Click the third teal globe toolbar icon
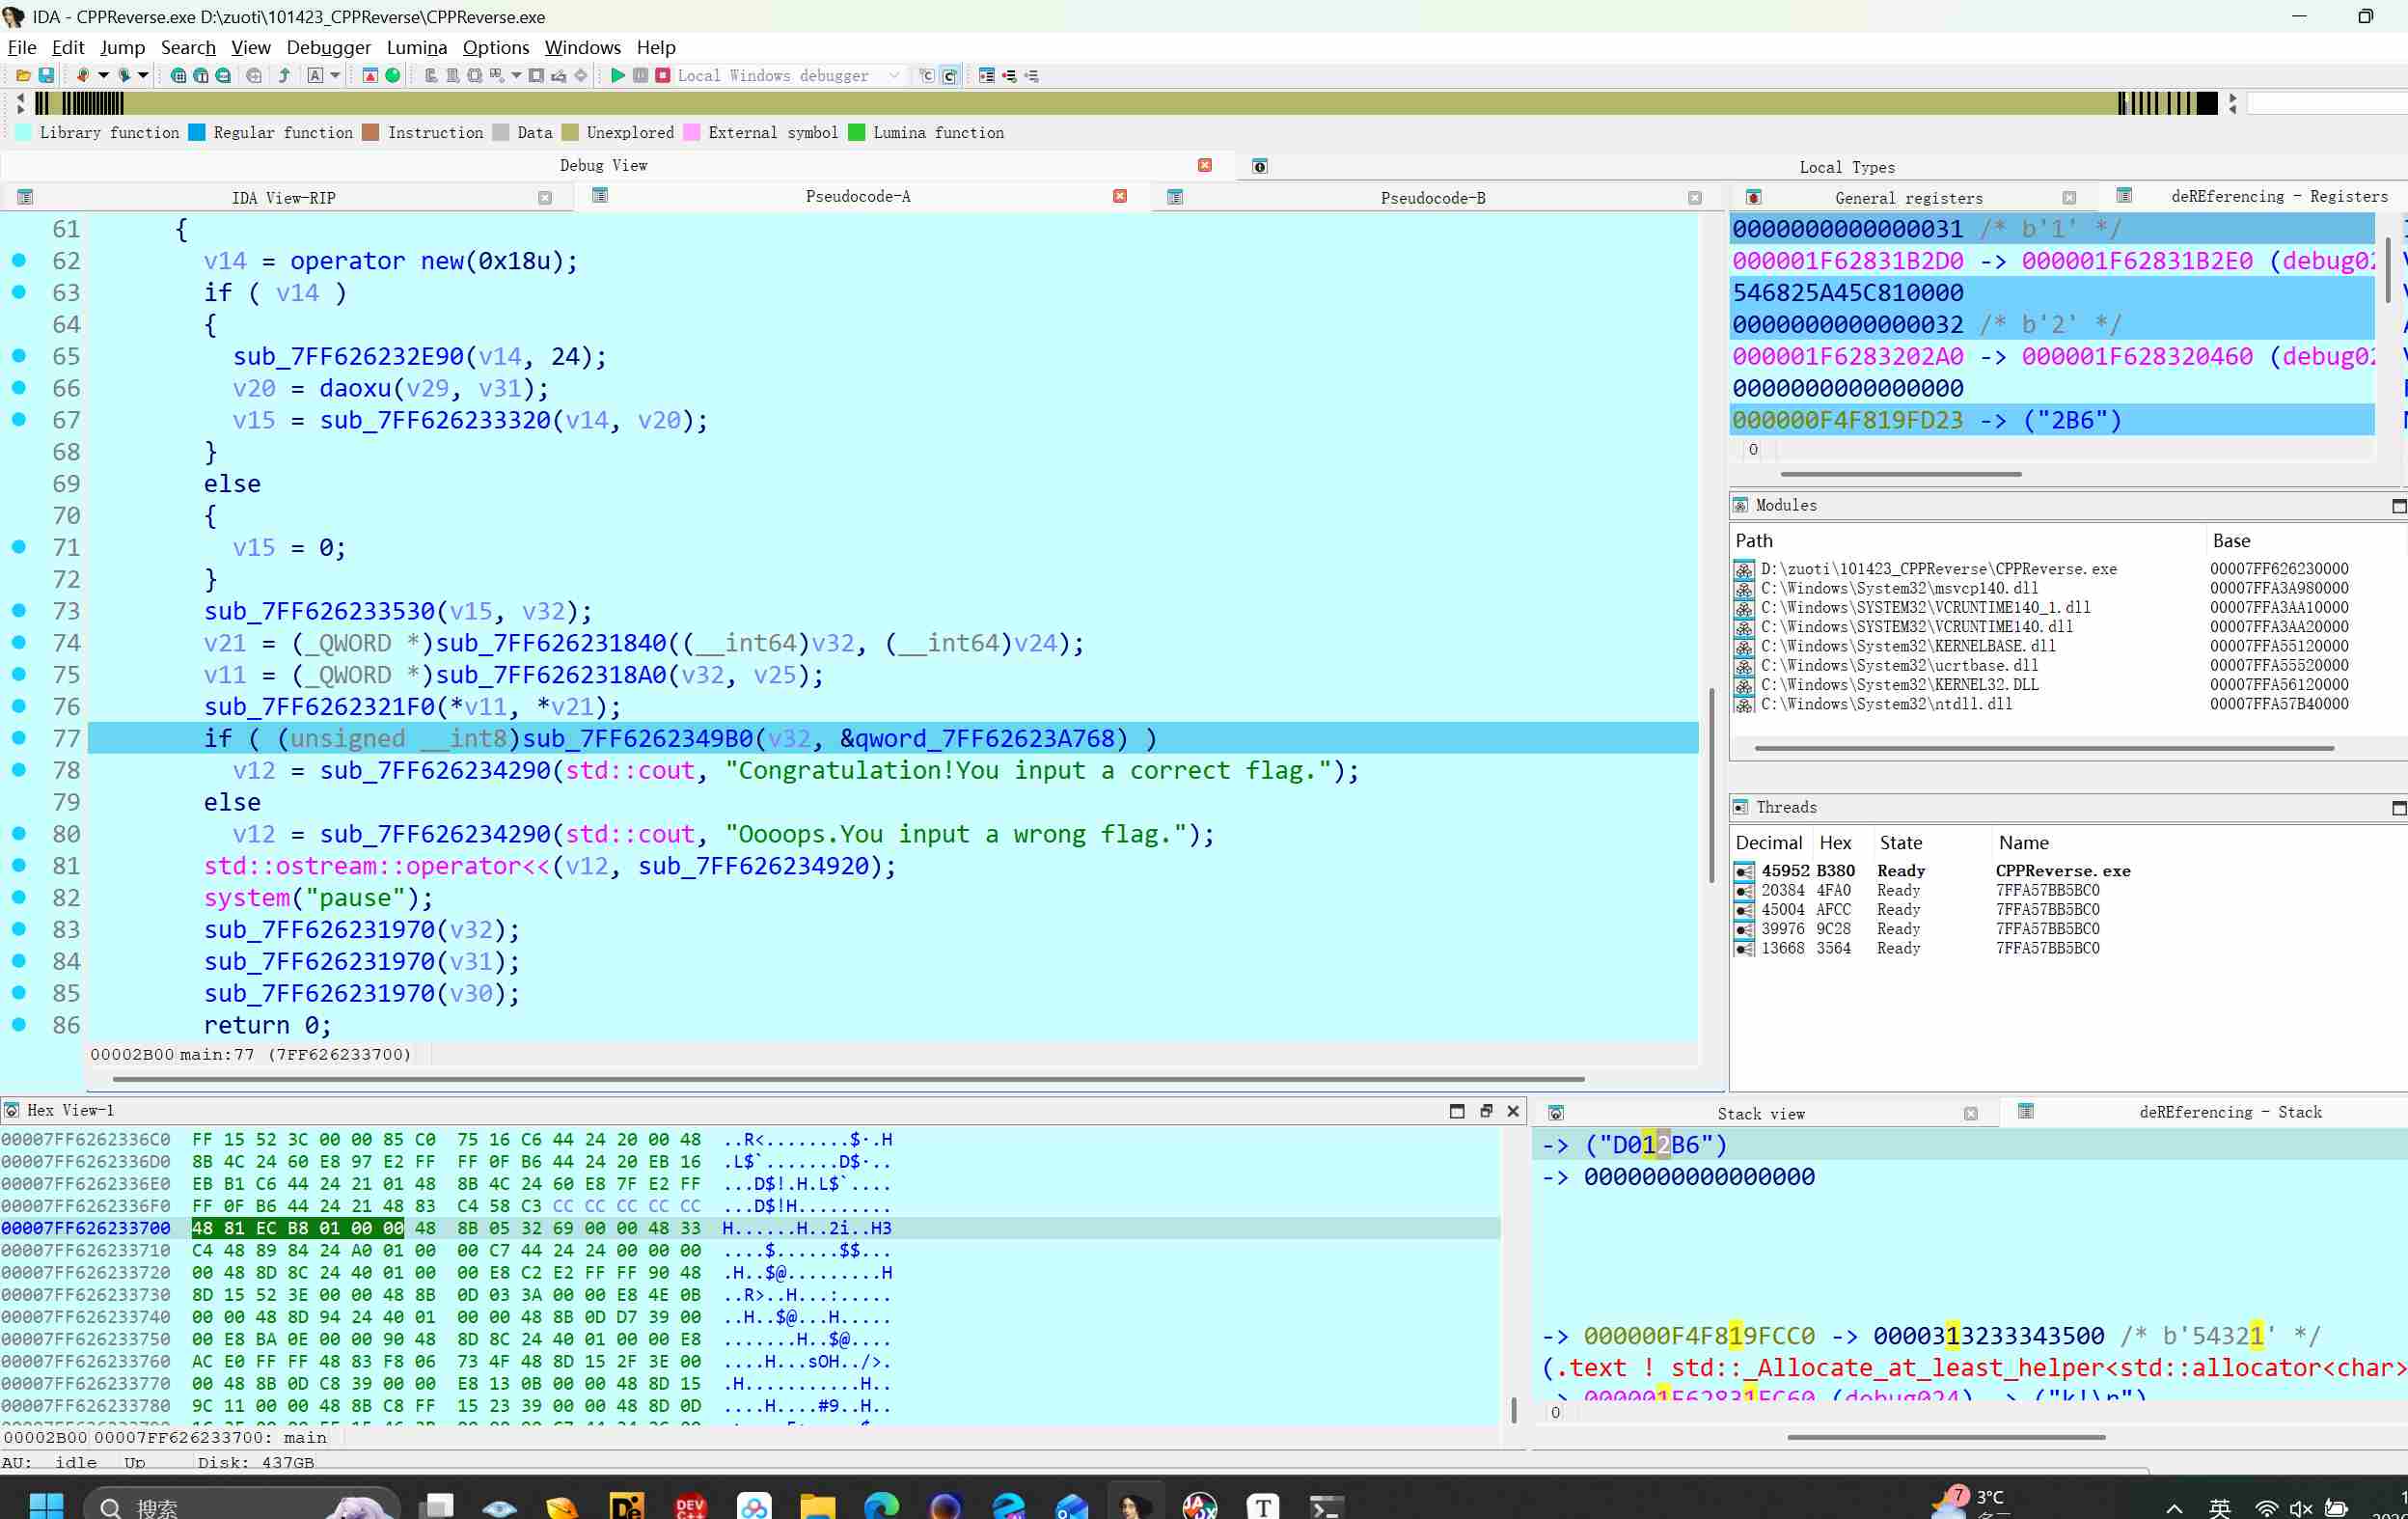2408x1519 pixels. pos(223,76)
